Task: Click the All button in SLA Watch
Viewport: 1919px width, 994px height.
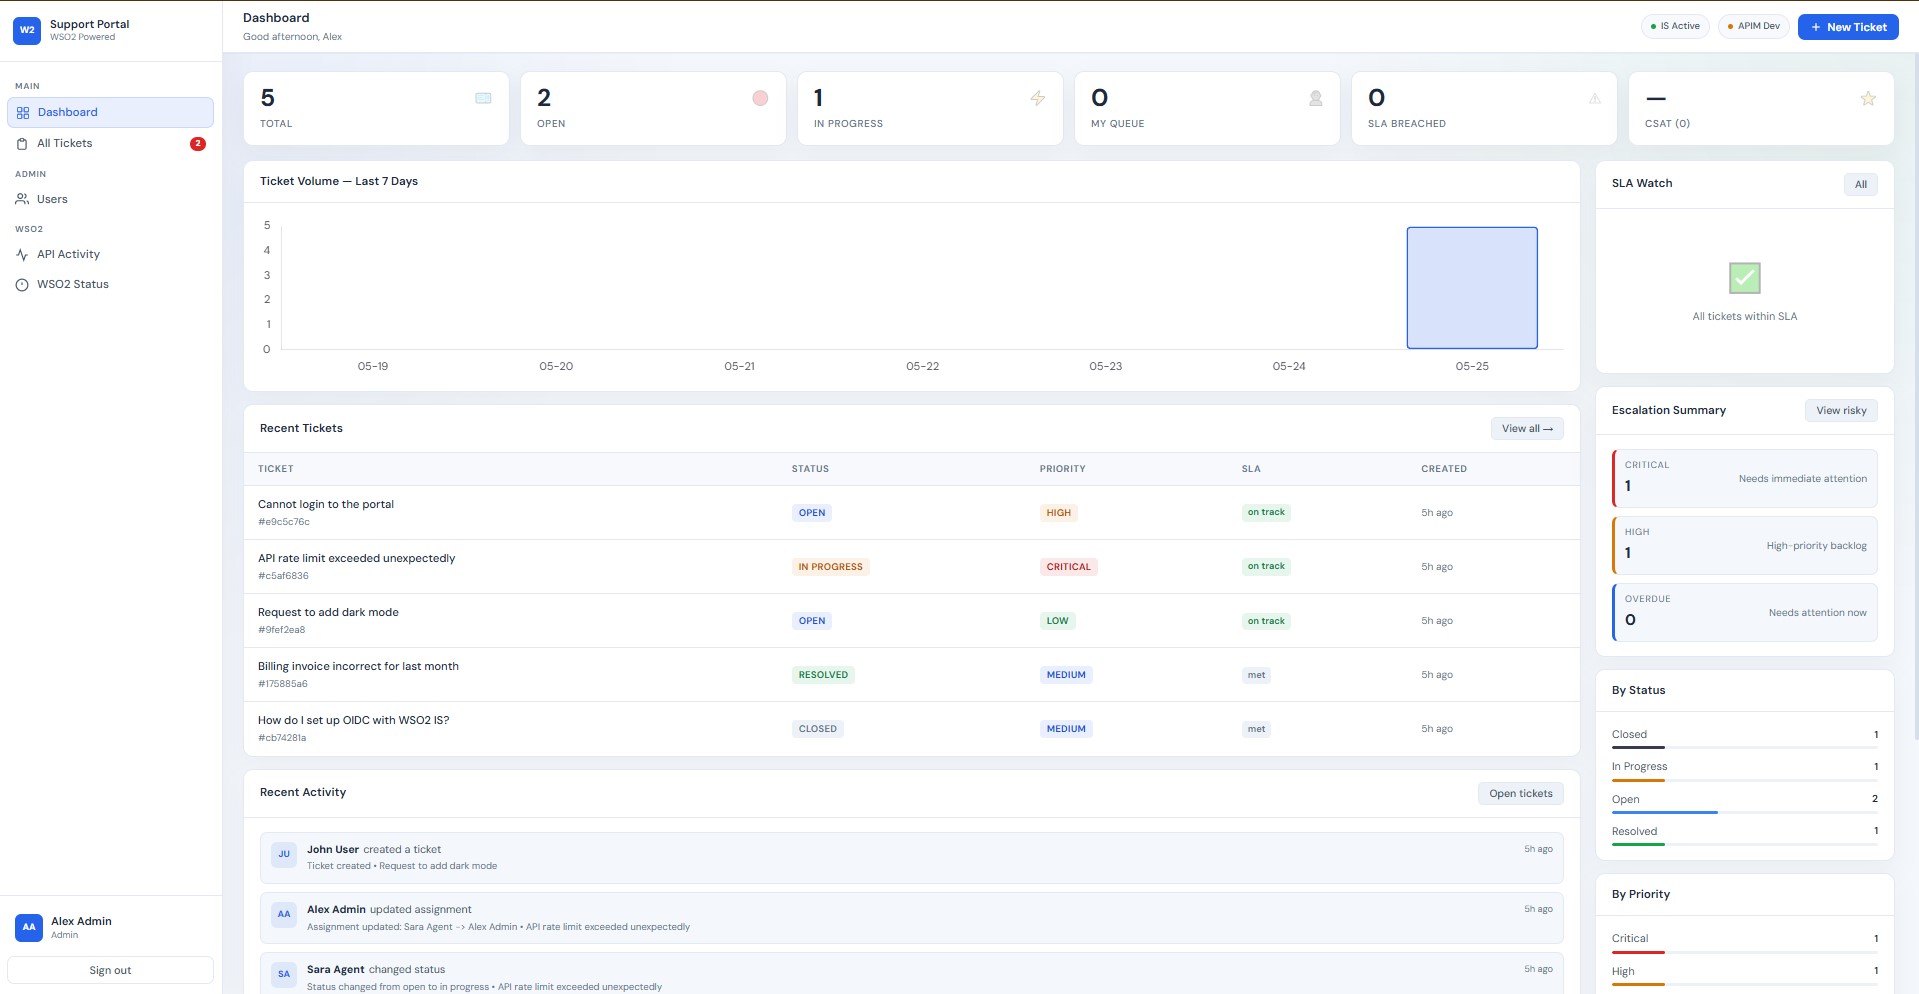Action: click(1860, 185)
